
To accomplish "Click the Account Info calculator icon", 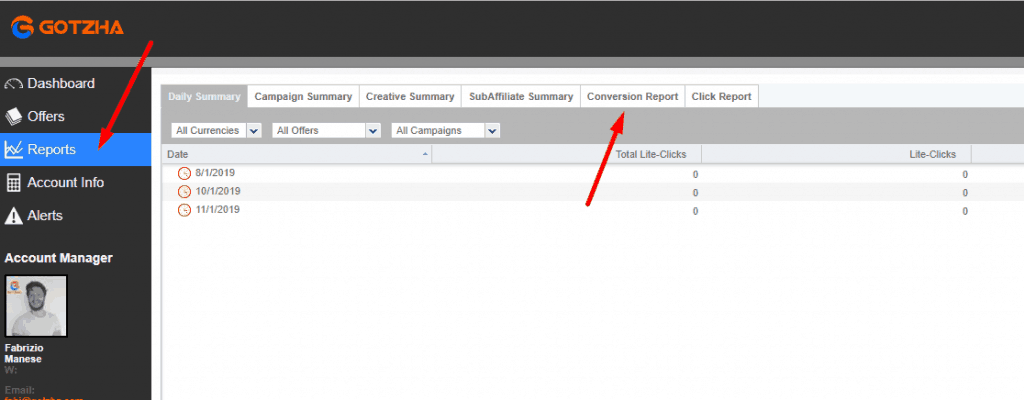I will (x=14, y=182).
